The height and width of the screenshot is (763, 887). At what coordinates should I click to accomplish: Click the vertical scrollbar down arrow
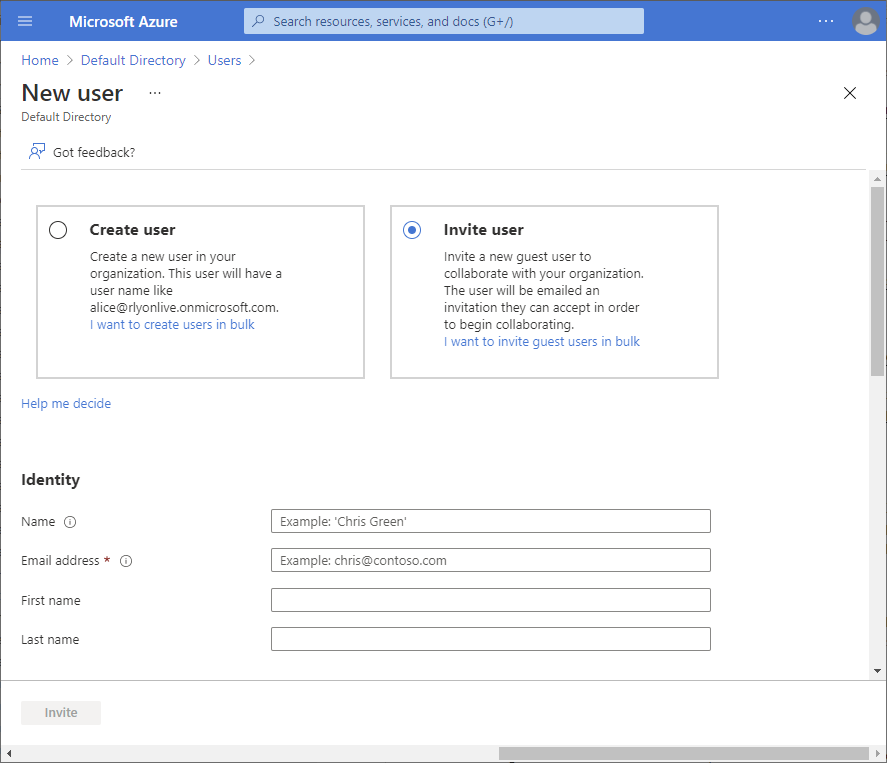pos(877,671)
